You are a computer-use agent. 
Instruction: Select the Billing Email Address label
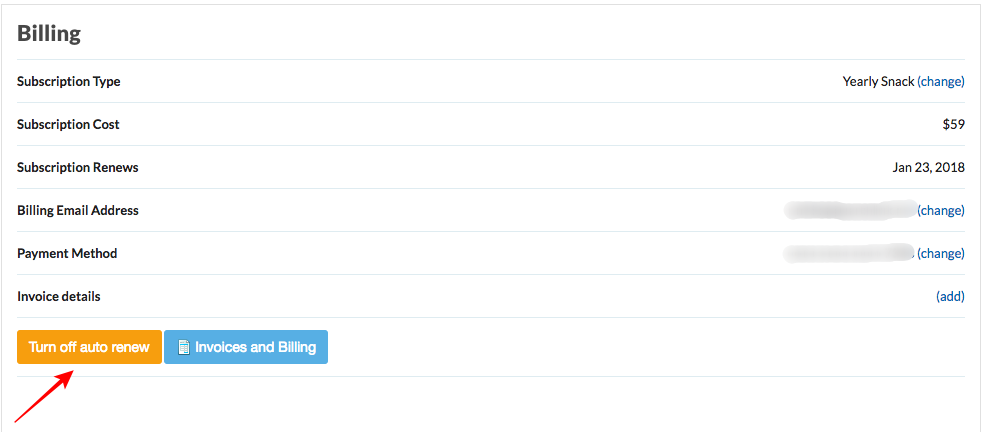click(x=78, y=210)
